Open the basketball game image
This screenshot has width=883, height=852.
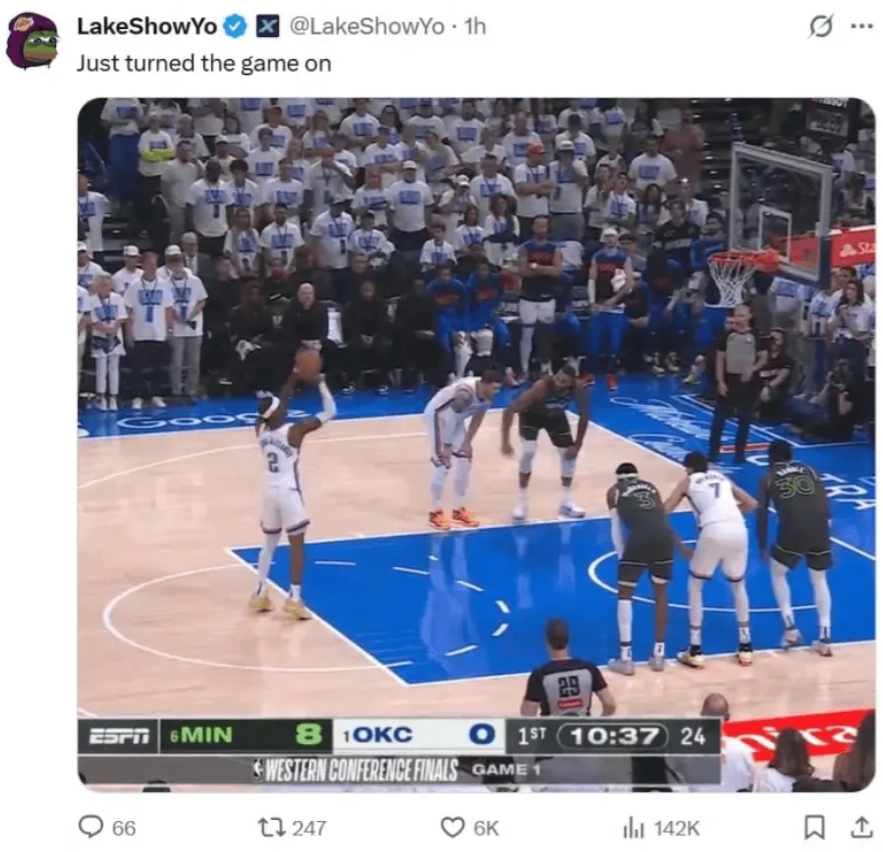tap(476, 445)
